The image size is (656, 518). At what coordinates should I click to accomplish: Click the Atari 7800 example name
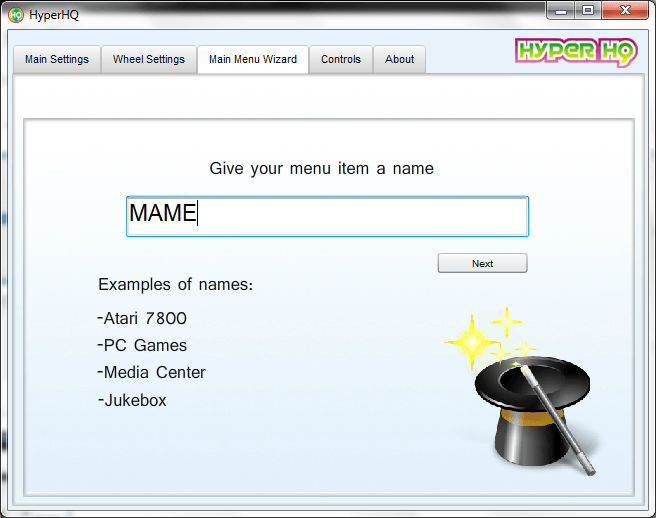(144, 319)
